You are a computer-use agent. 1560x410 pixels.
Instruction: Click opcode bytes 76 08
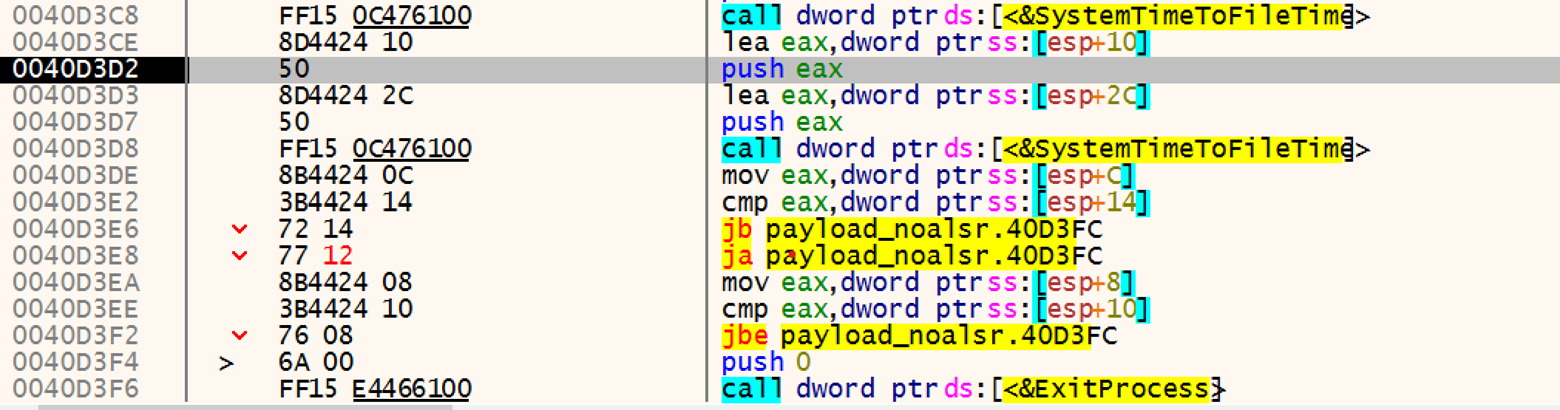click(x=316, y=334)
